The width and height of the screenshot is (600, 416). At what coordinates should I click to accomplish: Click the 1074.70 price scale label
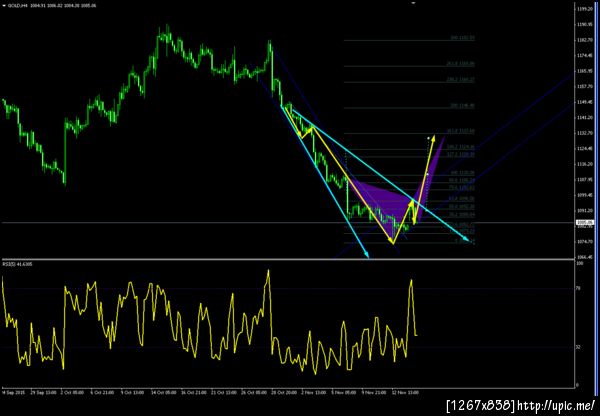click(584, 241)
